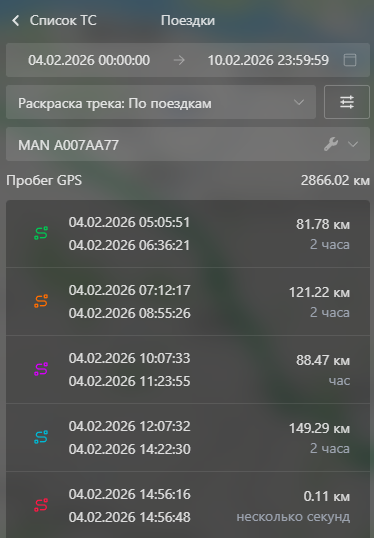Click the 0.11 км distance value

[327, 496]
